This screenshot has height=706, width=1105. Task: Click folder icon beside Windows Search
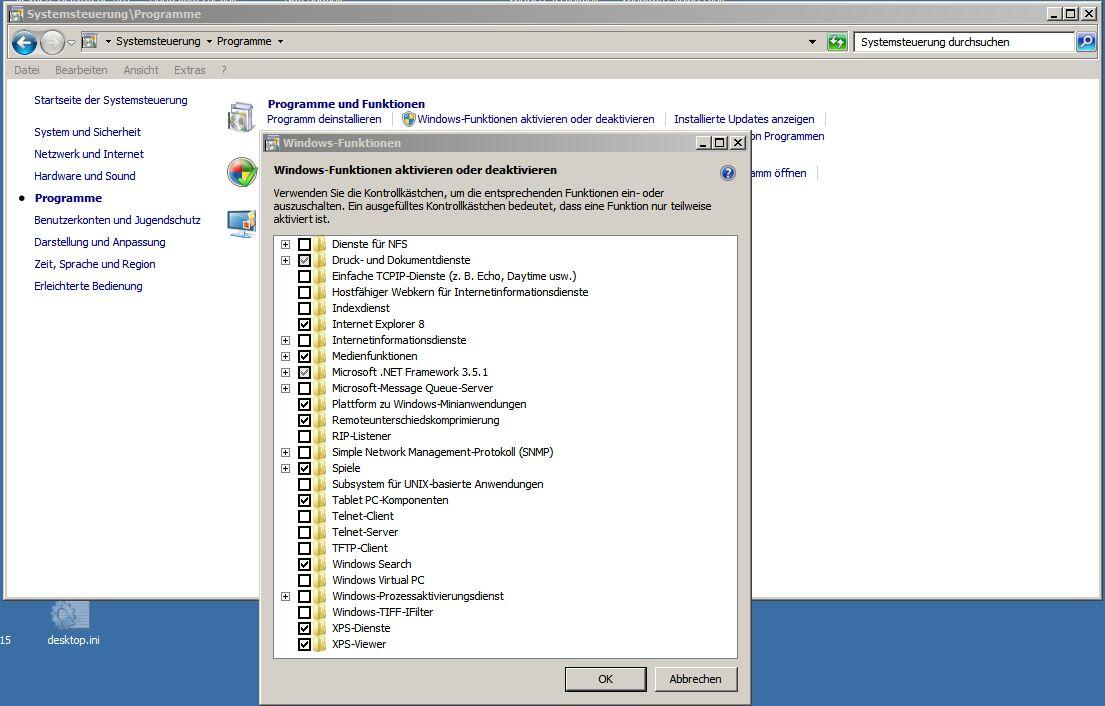pos(321,564)
